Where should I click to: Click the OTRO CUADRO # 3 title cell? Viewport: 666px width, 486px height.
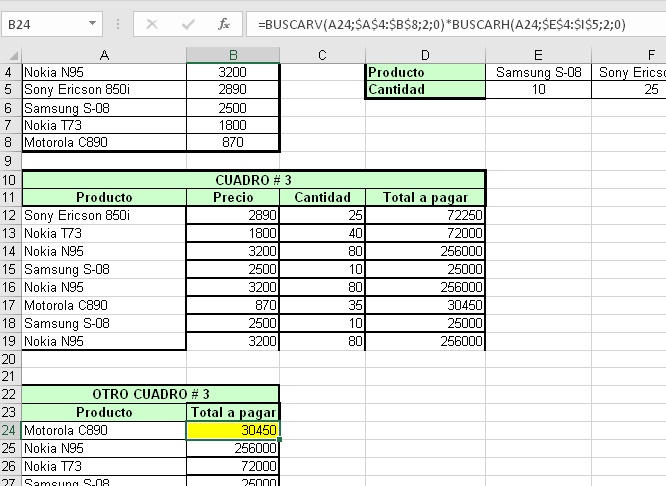tap(151, 394)
